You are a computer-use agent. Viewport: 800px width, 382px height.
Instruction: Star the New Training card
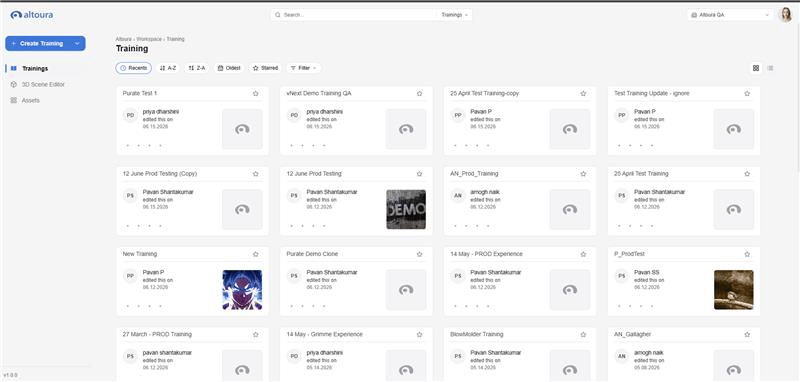[x=256, y=254]
